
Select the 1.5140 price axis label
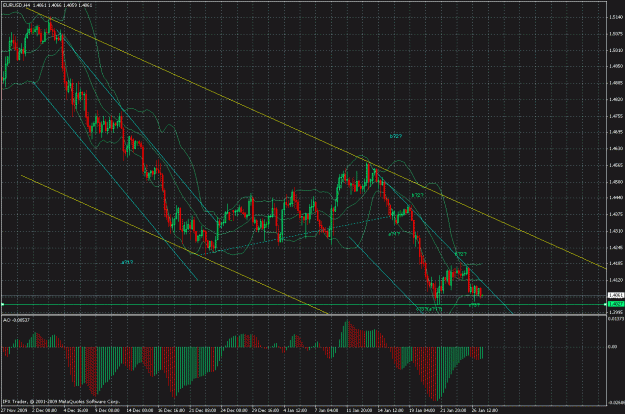pos(616,18)
